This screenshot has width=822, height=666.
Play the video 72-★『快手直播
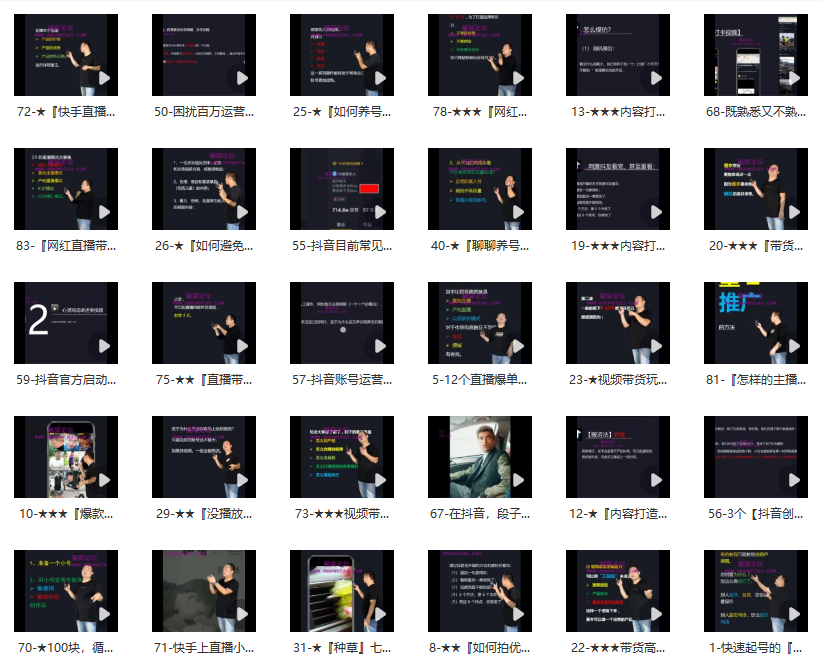[104, 78]
